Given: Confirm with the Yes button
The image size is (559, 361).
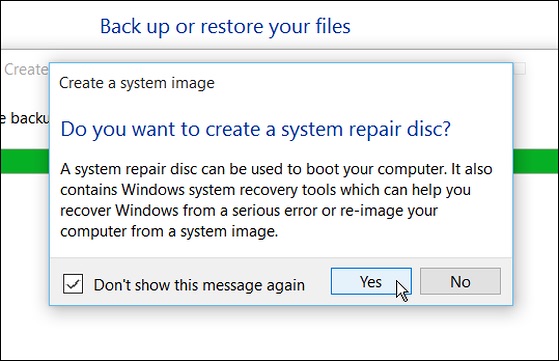Looking at the screenshot, I should coord(371,282).
